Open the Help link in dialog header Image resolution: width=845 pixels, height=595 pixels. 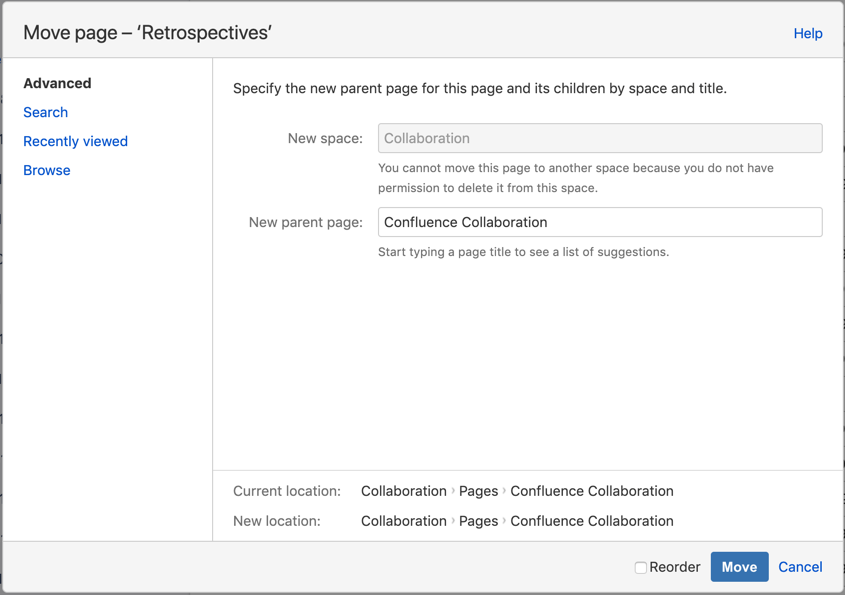click(x=807, y=33)
